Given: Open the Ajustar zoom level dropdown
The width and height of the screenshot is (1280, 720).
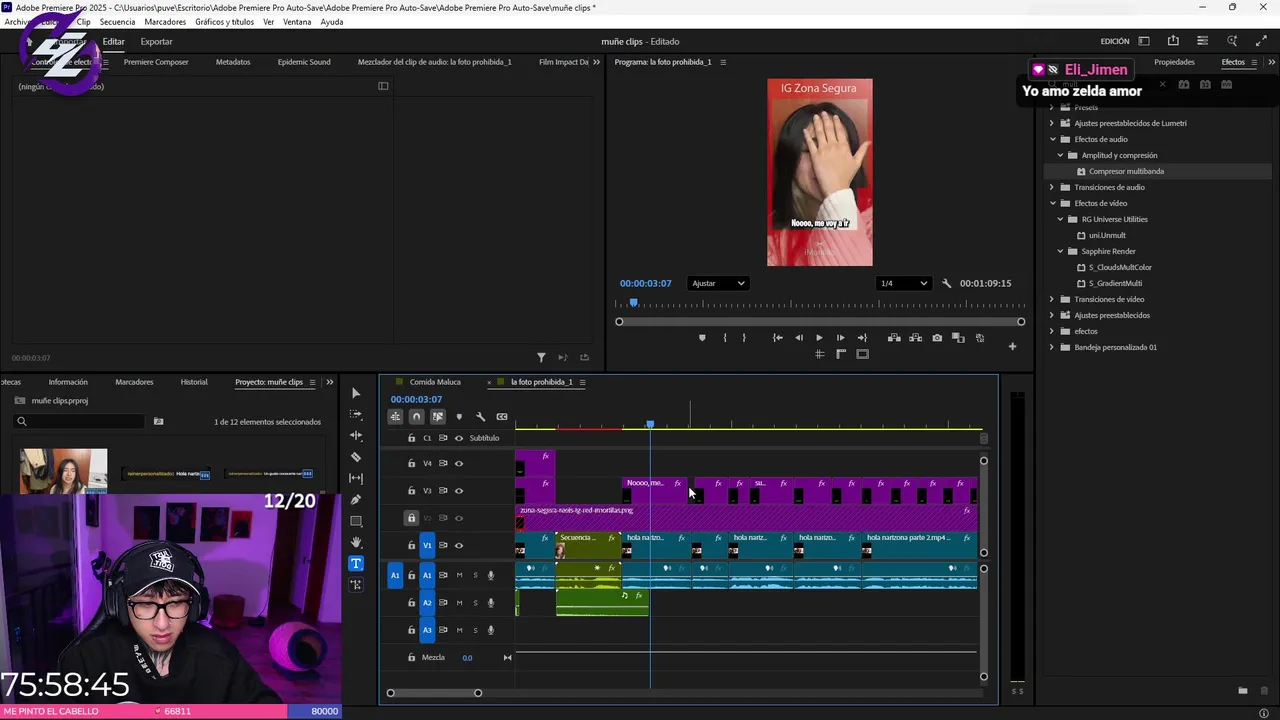Looking at the screenshot, I should [x=718, y=283].
